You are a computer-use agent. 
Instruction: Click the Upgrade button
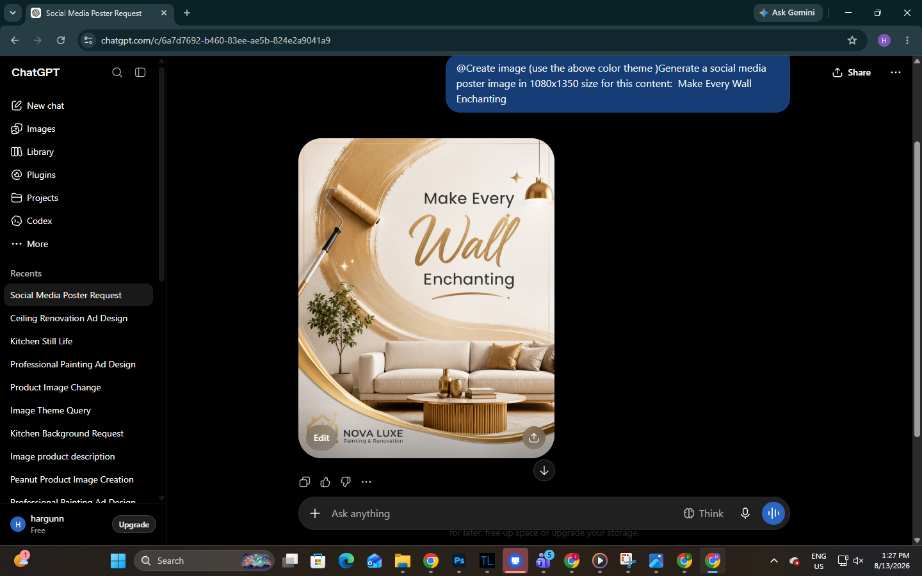coord(133,524)
